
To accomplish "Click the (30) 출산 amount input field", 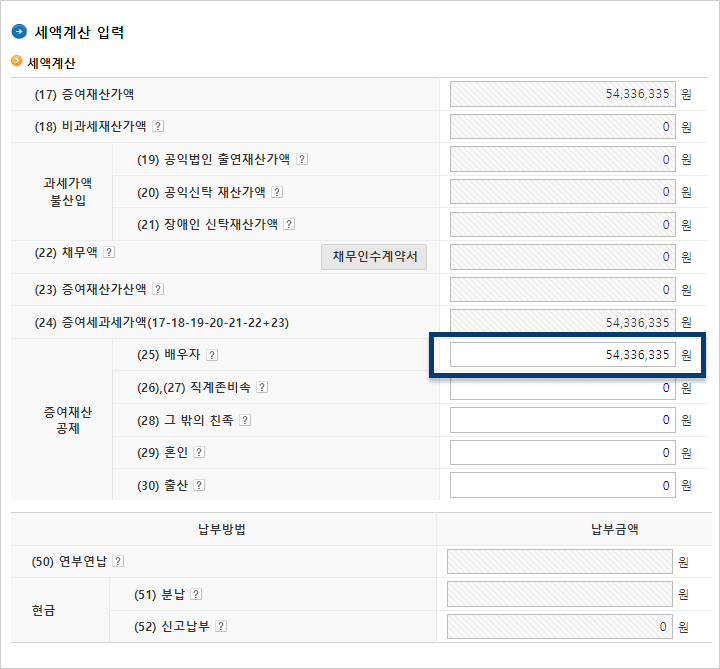I will [x=562, y=485].
